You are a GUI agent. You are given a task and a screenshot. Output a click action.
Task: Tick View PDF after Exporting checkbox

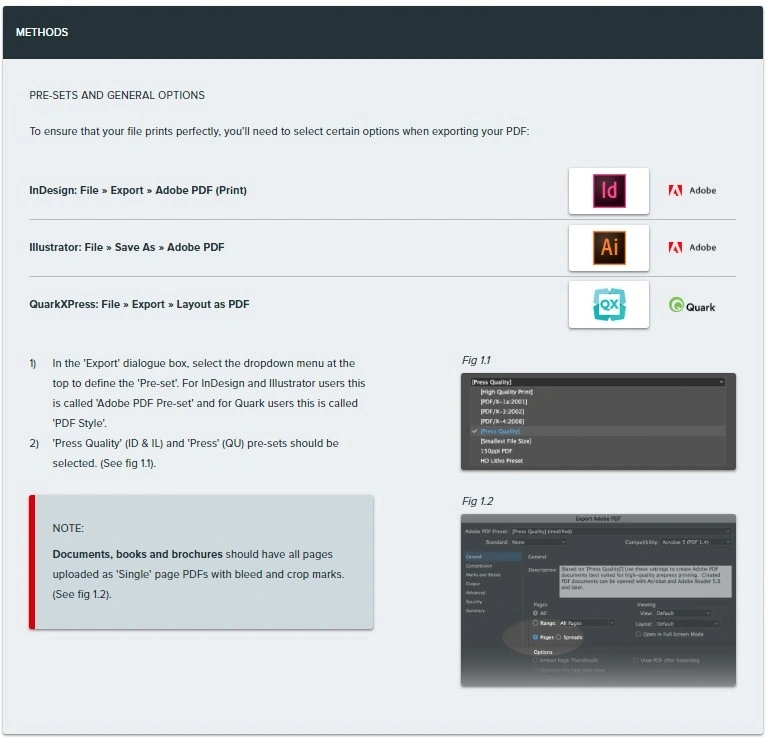point(636,660)
